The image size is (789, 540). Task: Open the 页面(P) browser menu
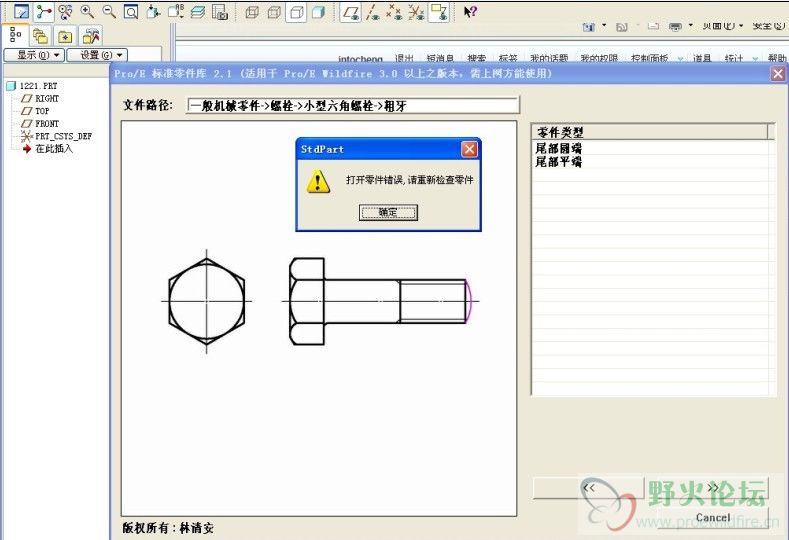(723, 26)
